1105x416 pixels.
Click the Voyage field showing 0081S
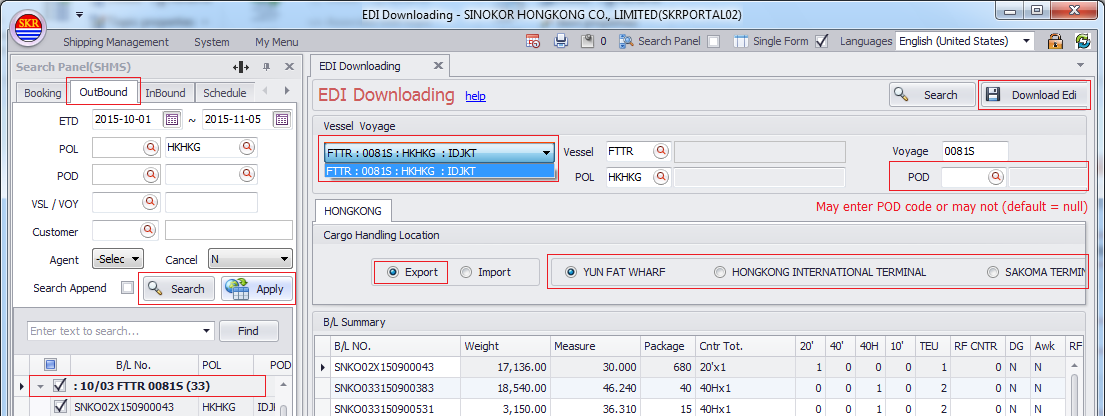click(975, 151)
